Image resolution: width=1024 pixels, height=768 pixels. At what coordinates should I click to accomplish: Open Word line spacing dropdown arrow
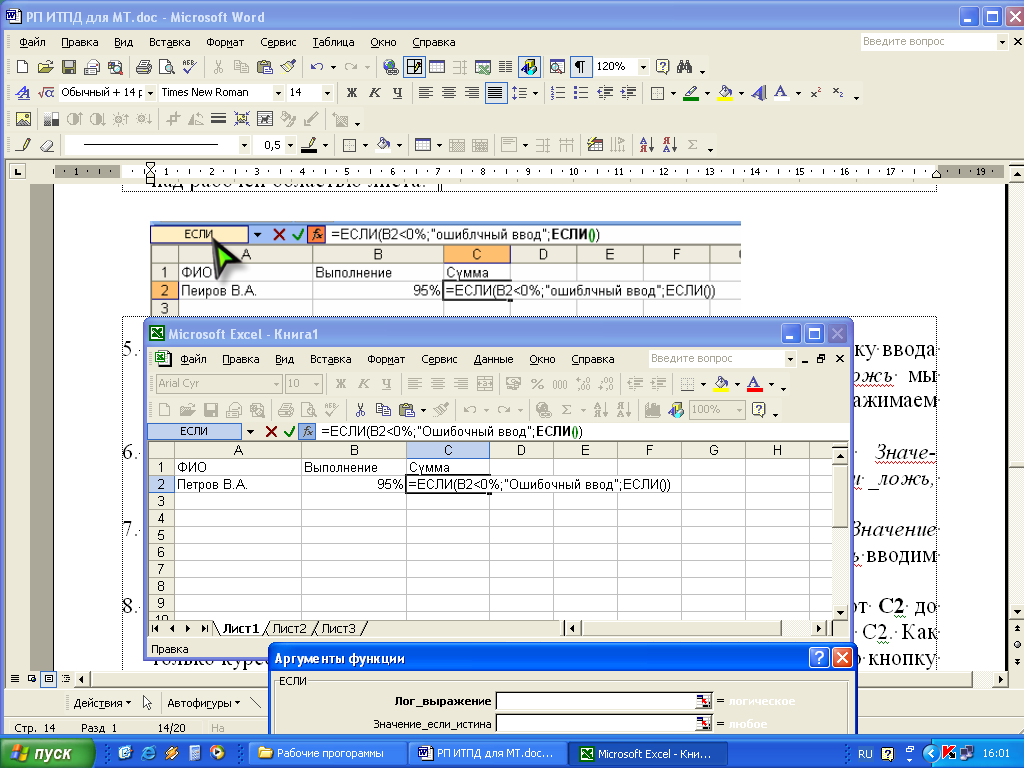pyautogui.click(x=536, y=93)
